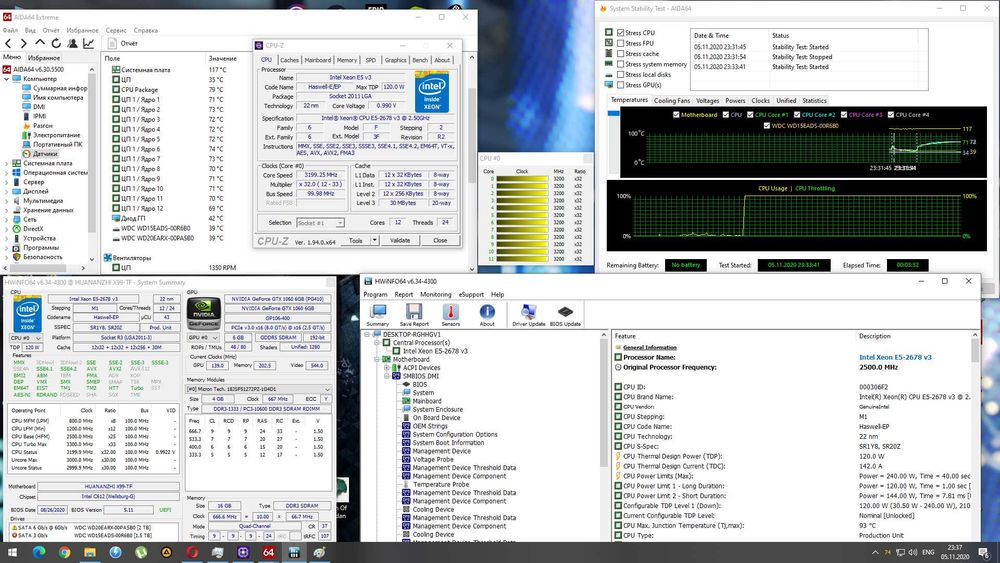Open the AIDA64 graph chart toolbar icon

point(89,43)
